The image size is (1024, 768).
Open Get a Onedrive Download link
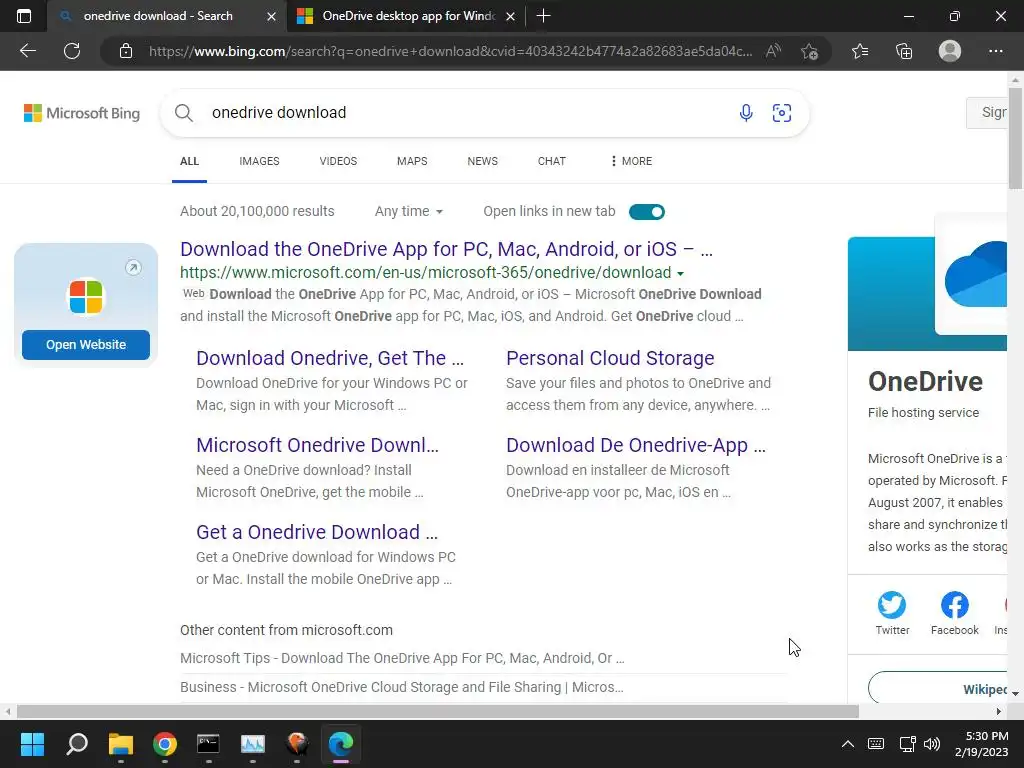point(317,532)
